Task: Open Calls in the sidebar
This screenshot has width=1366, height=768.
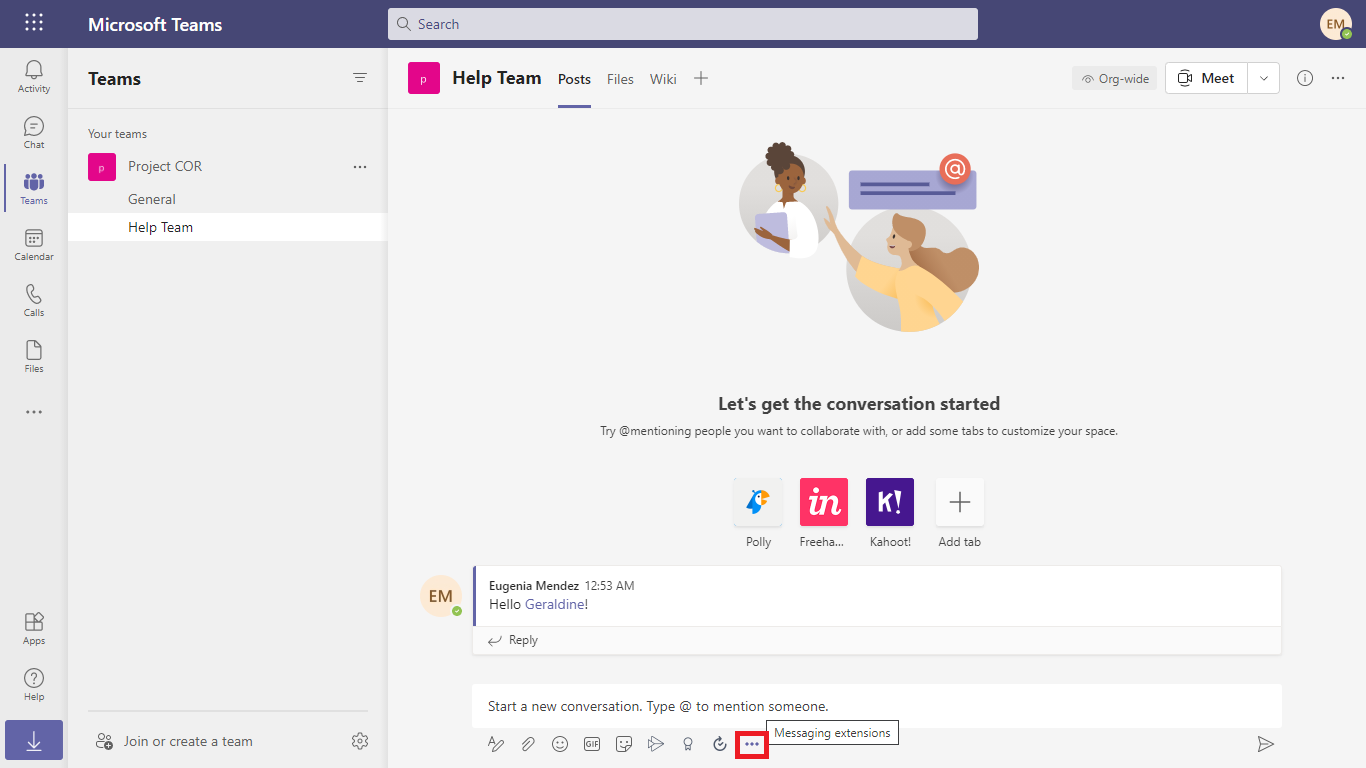Action: [34, 300]
